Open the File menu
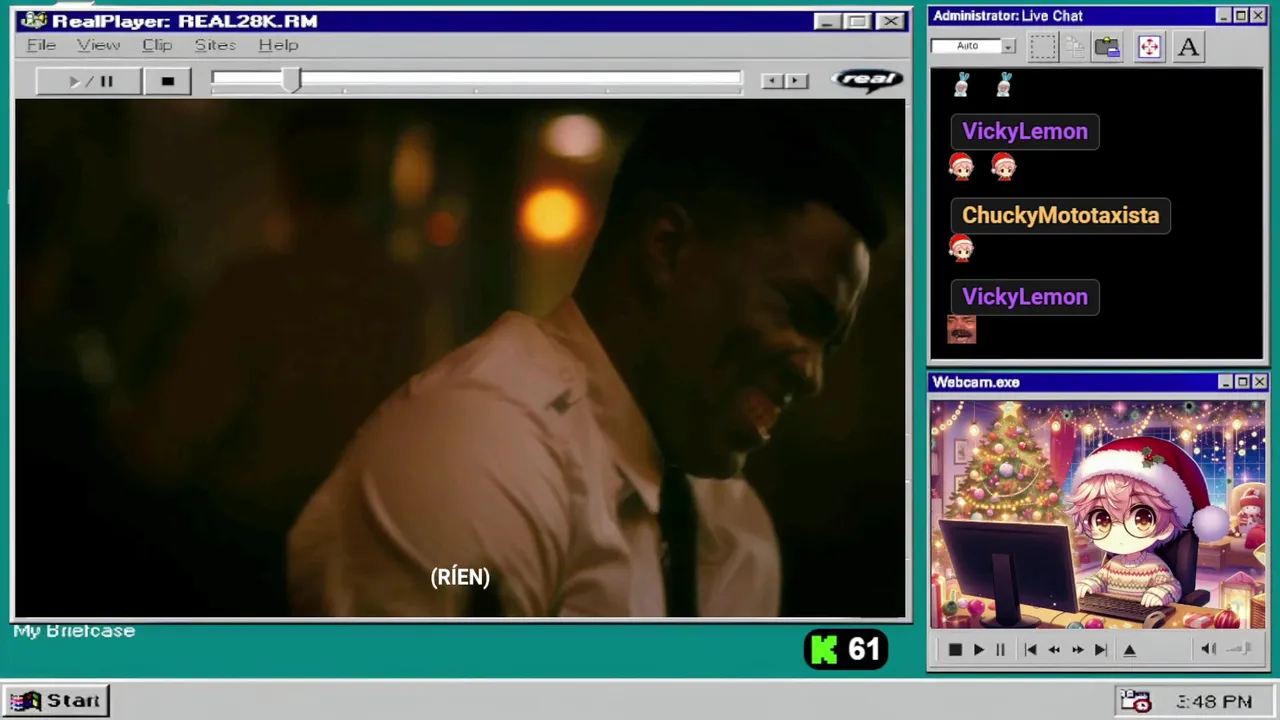The image size is (1280, 720). 41,45
